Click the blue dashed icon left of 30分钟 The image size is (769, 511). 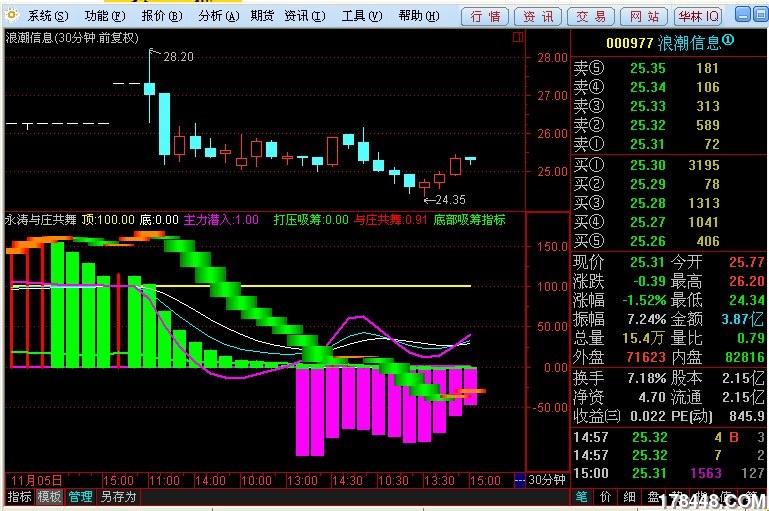[518, 481]
